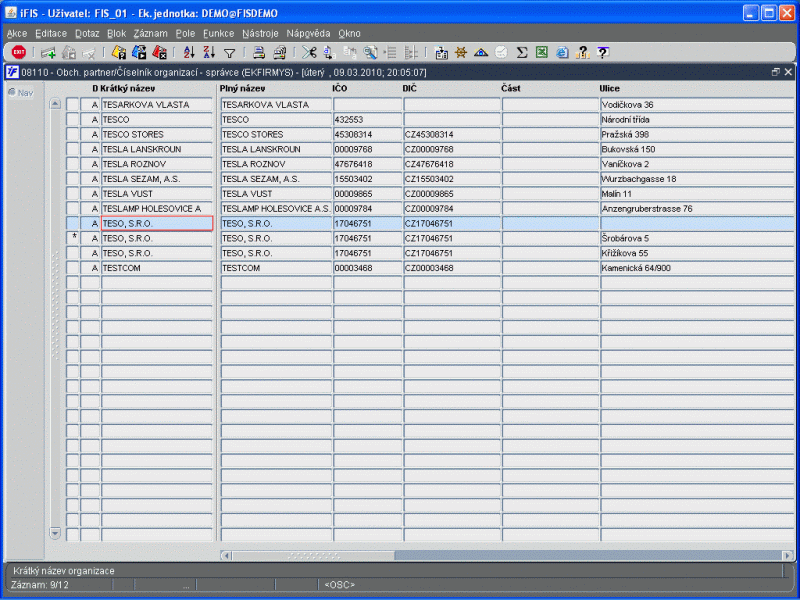Click the internet browser icon
Viewport: 800px width, 600px height.
point(562,52)
